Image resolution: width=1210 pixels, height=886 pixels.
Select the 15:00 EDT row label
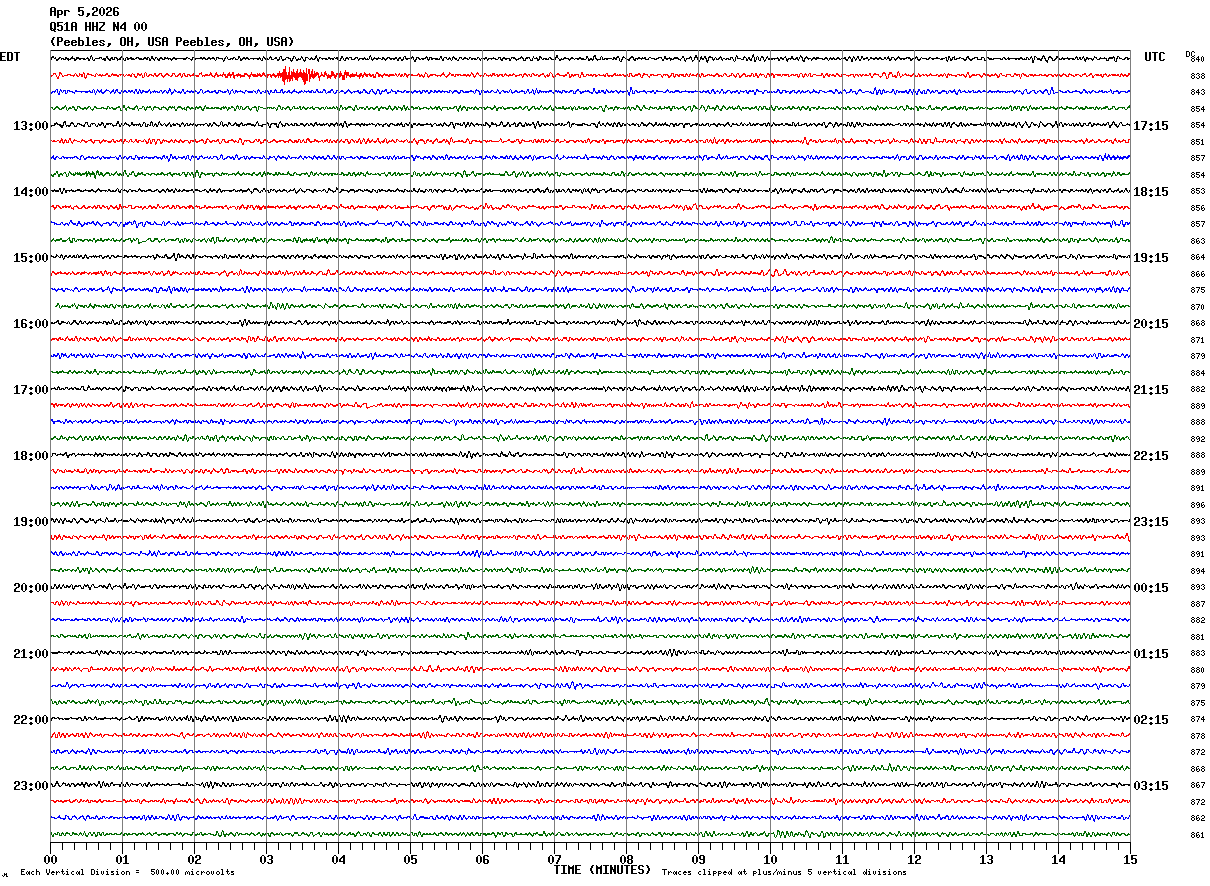30,258
